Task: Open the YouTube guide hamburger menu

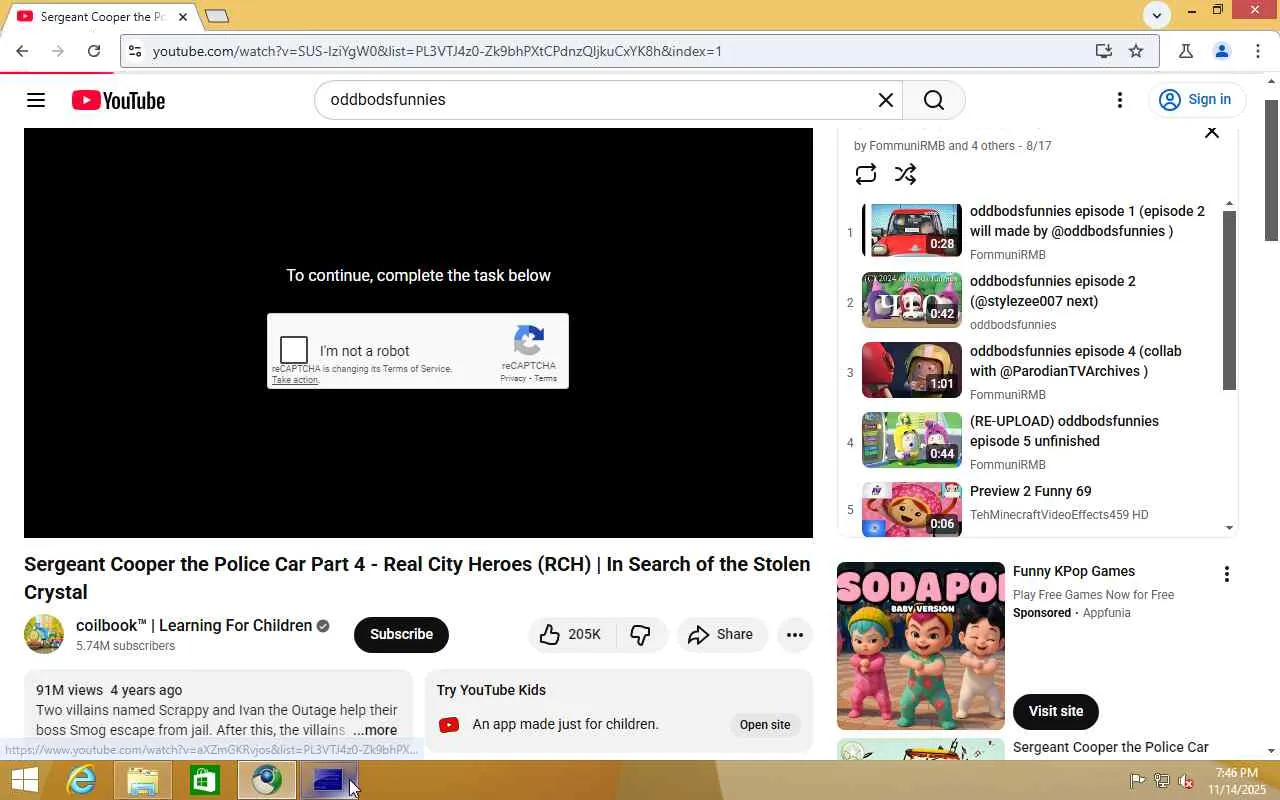Action: point(36,100)
